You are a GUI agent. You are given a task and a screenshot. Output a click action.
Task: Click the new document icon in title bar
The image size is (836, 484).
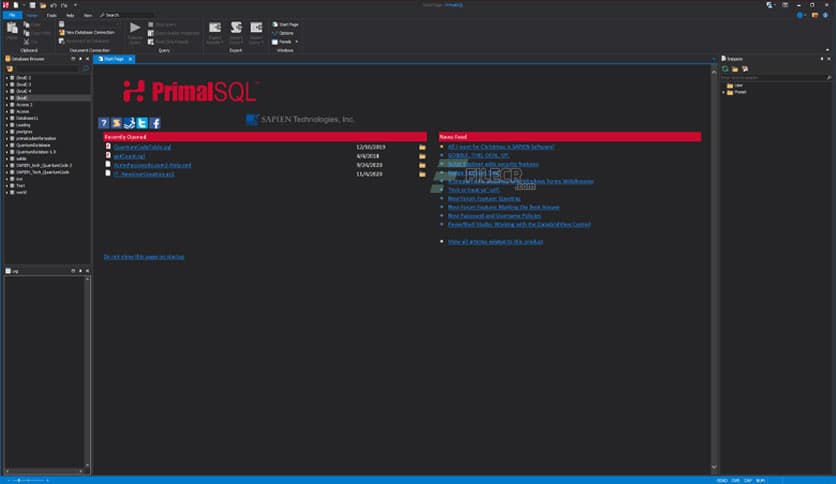(16, 5)
